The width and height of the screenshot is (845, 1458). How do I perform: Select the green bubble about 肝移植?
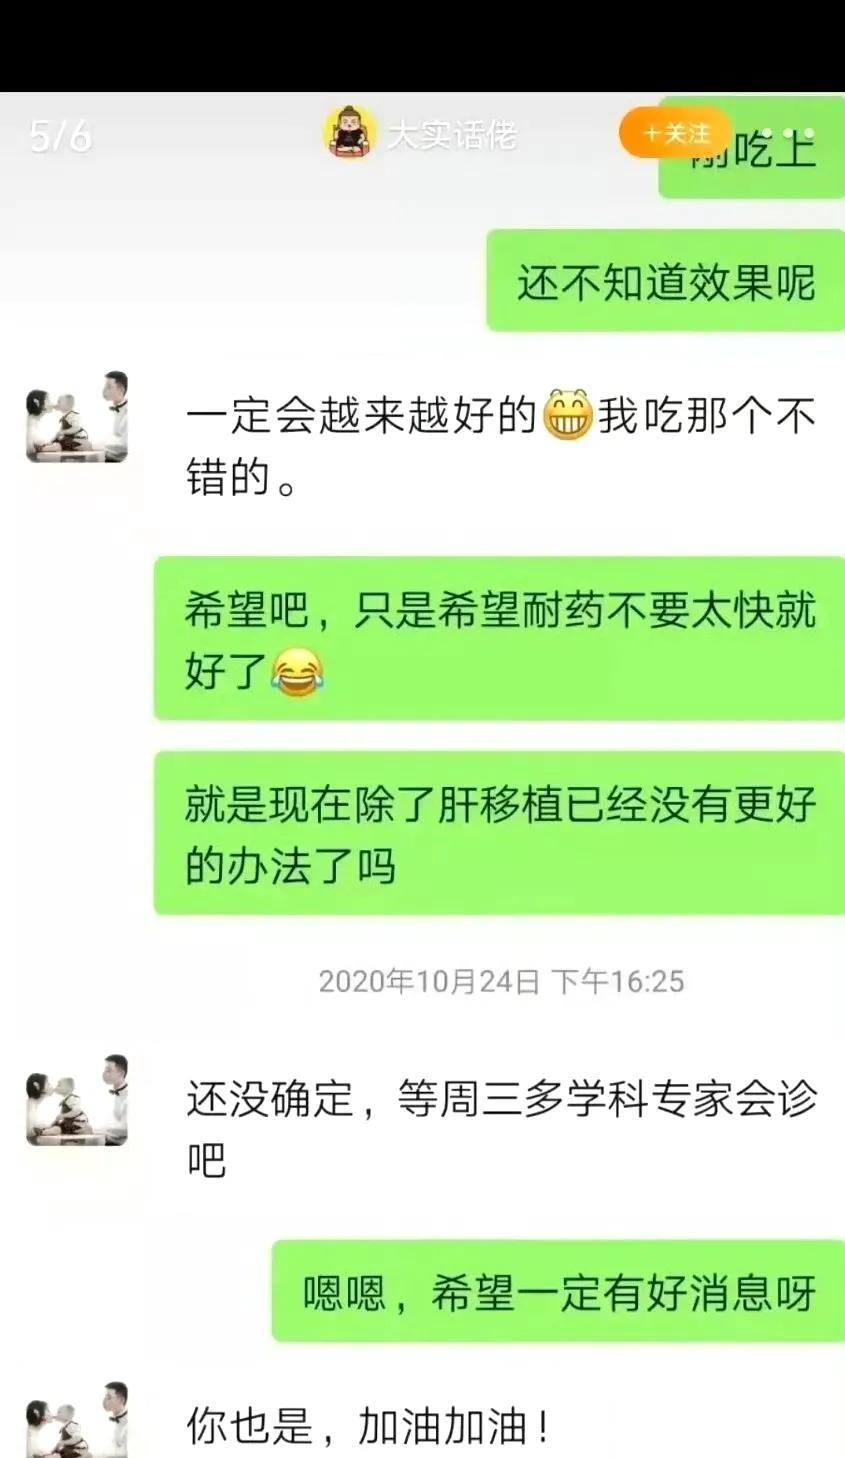(x=499, y=833)
